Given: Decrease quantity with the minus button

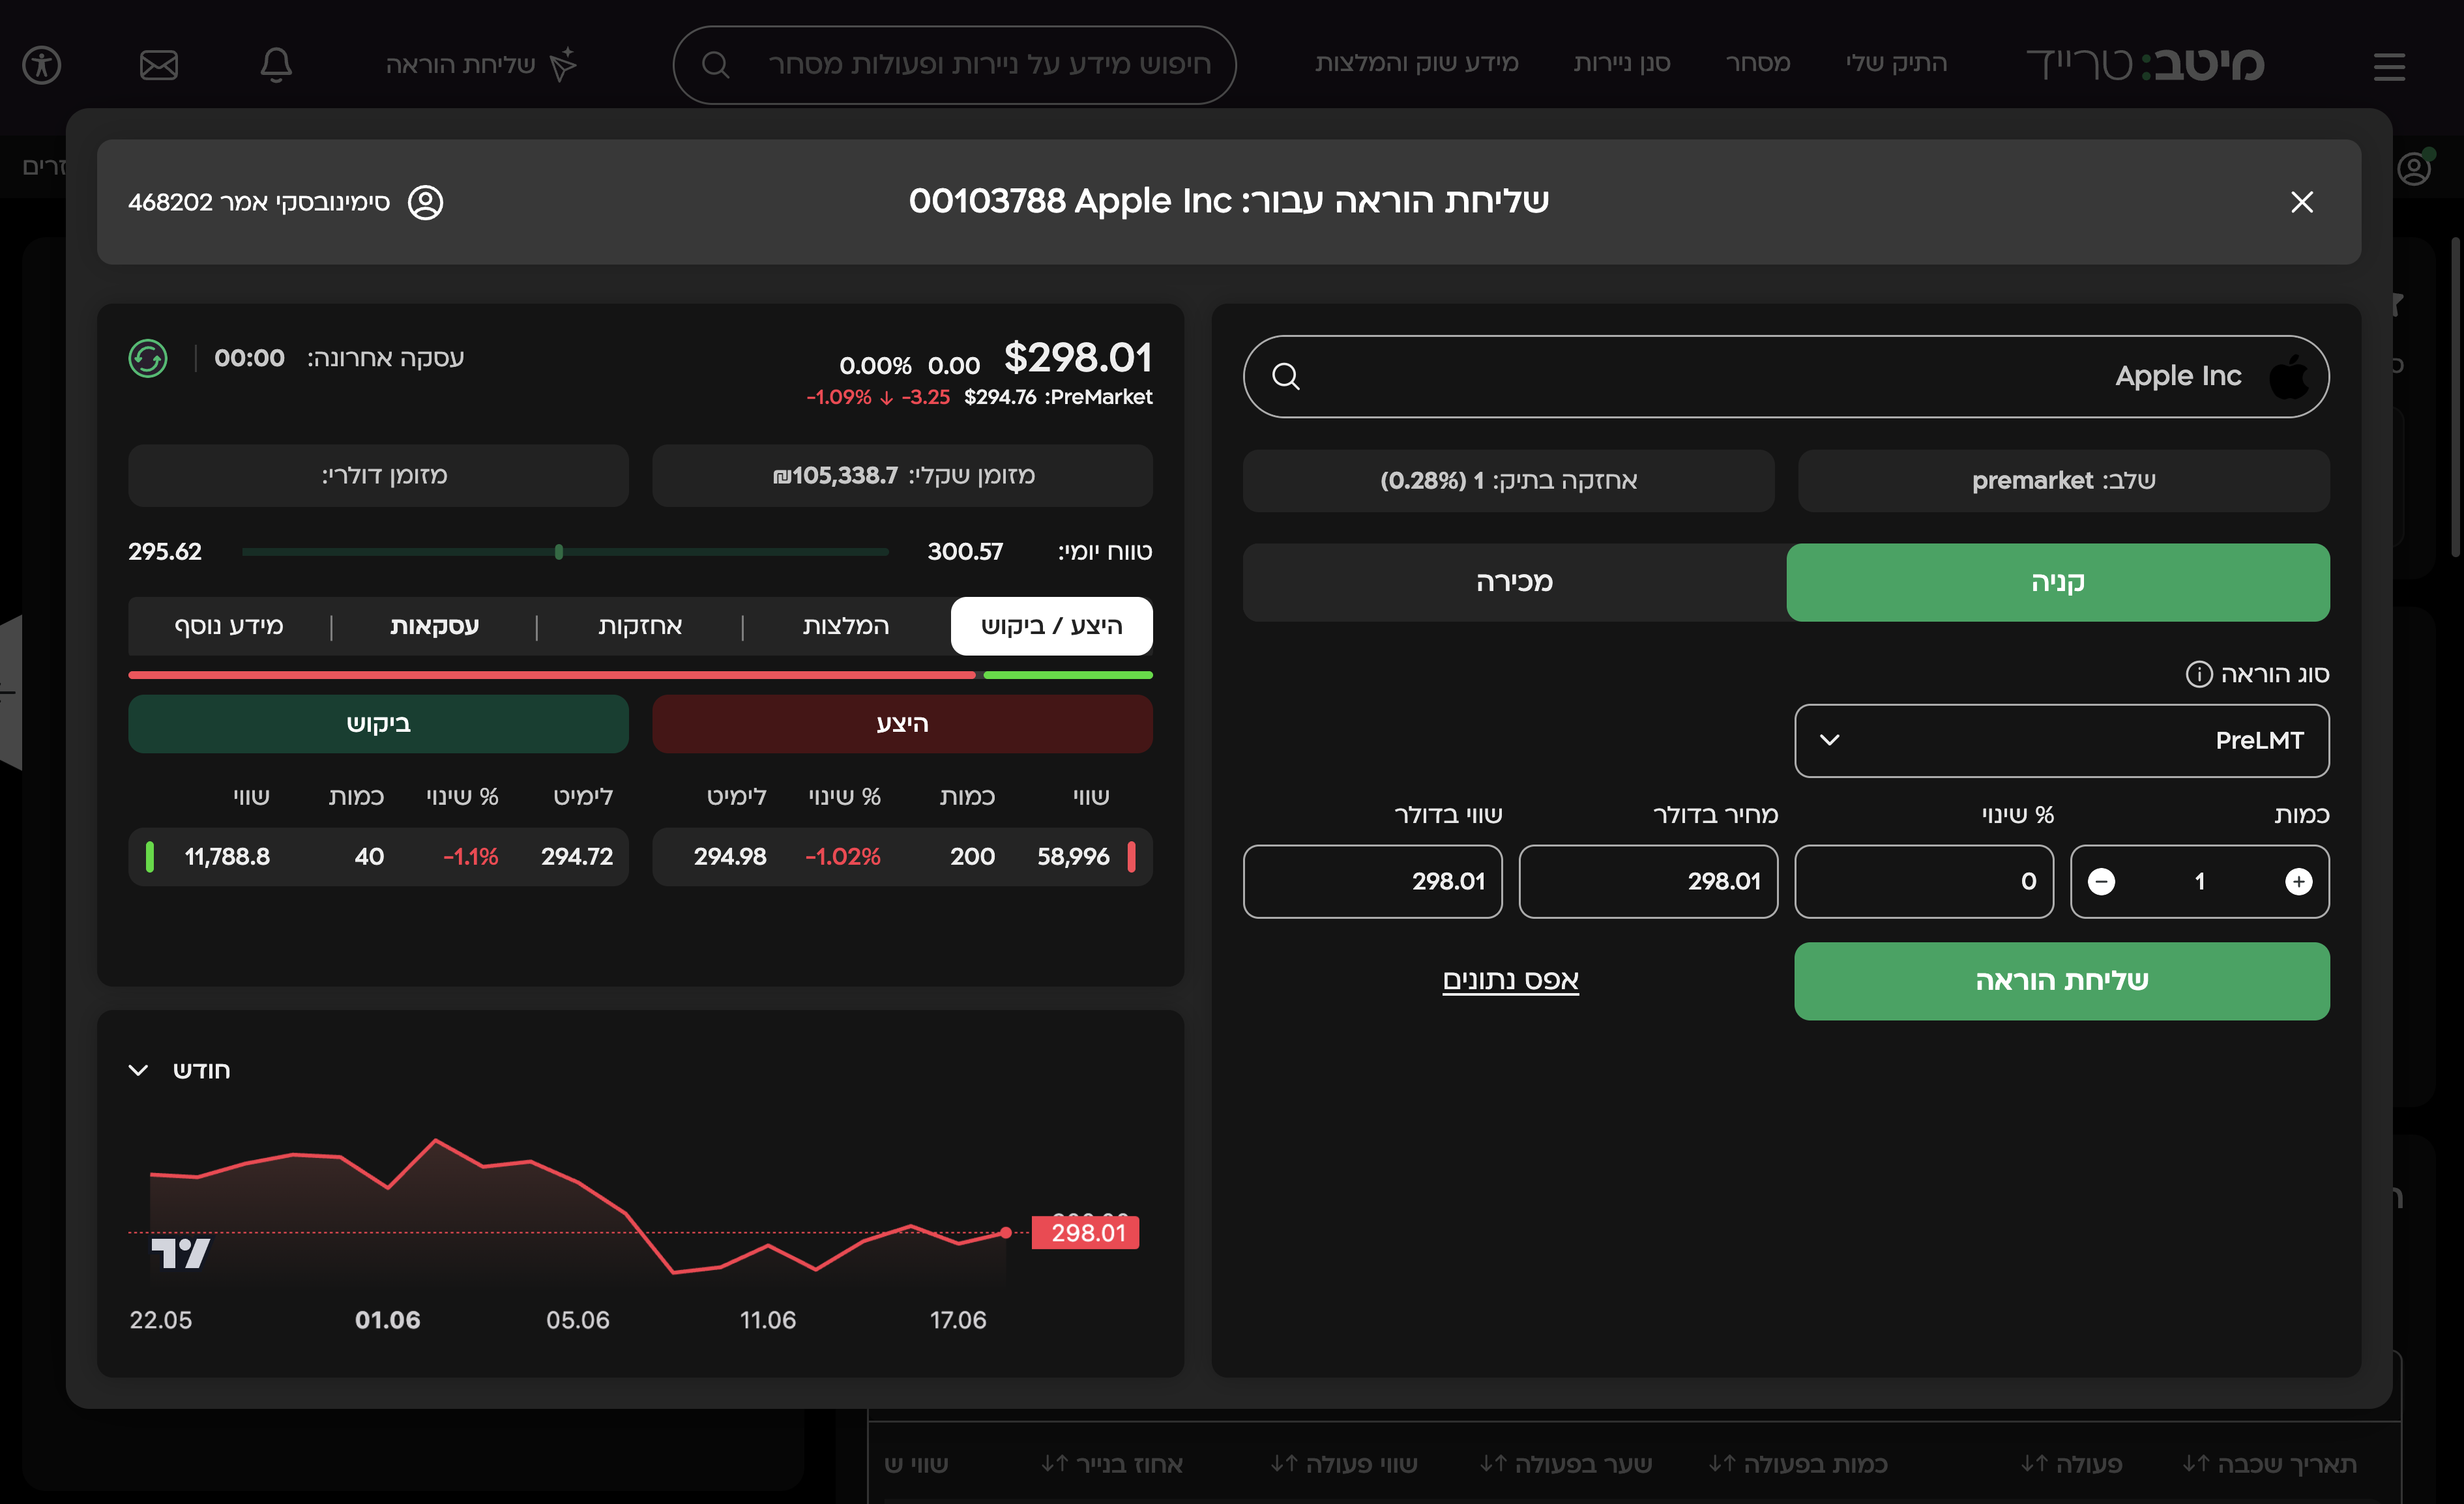Looking at the screenshot, I should (x=2102, y=881).
